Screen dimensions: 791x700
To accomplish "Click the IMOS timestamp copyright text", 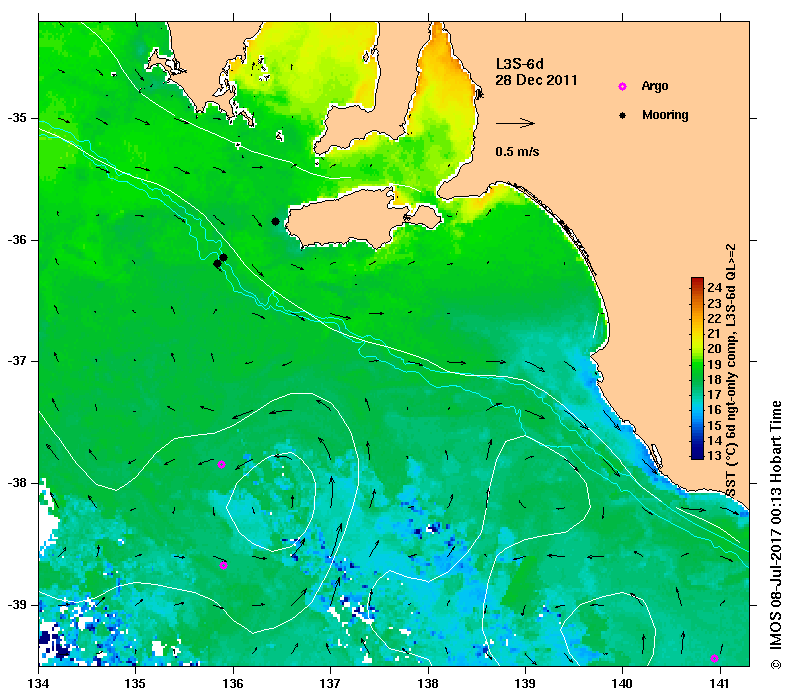I will pyautogui.click(x=775, y=536).
